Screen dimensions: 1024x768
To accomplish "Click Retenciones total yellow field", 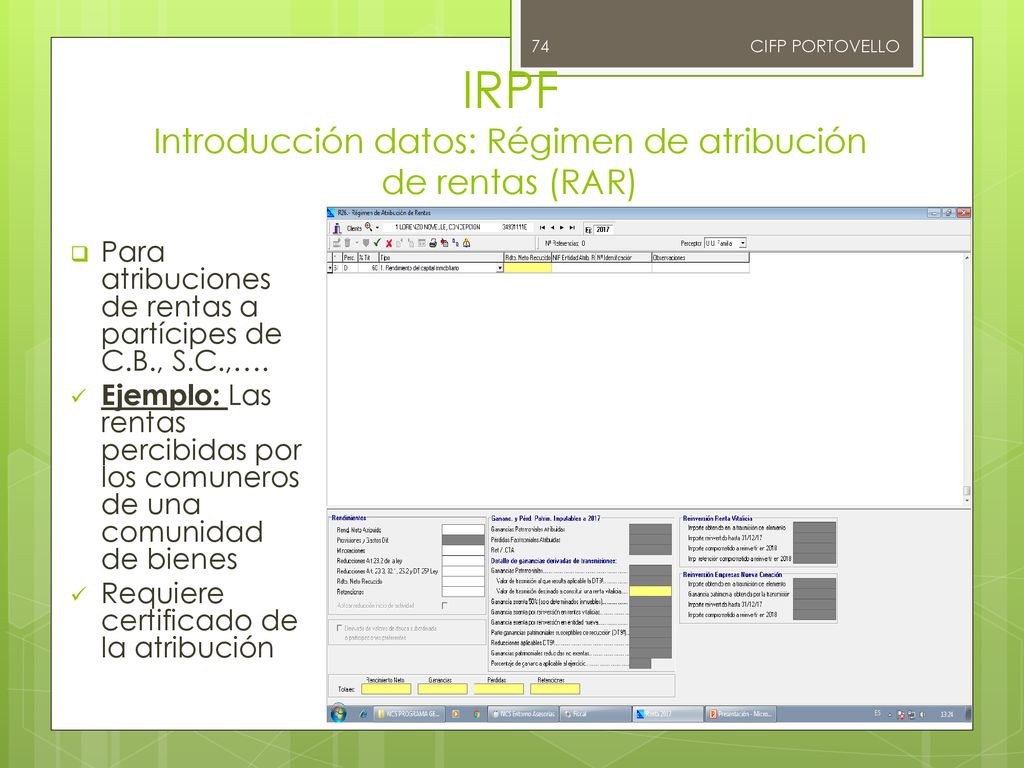I will 555,688.
